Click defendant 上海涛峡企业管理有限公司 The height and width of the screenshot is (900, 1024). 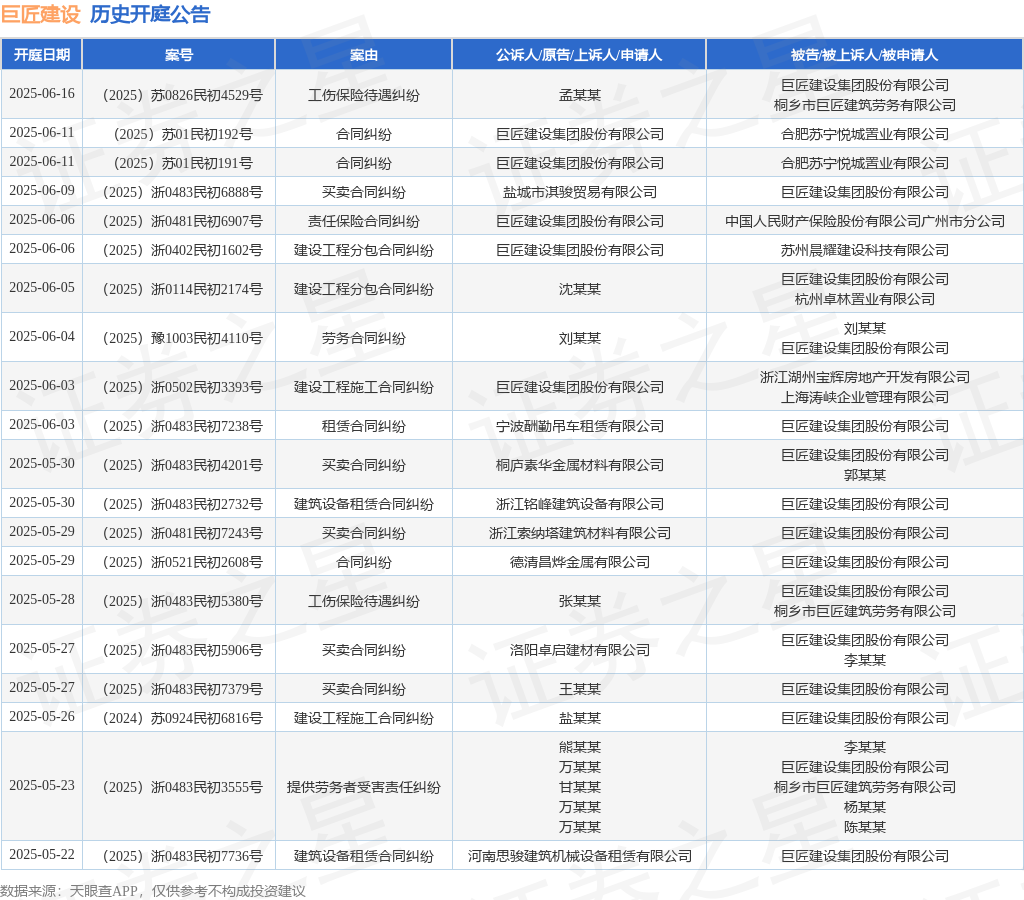pyautogui.click(x=865, y=397)
